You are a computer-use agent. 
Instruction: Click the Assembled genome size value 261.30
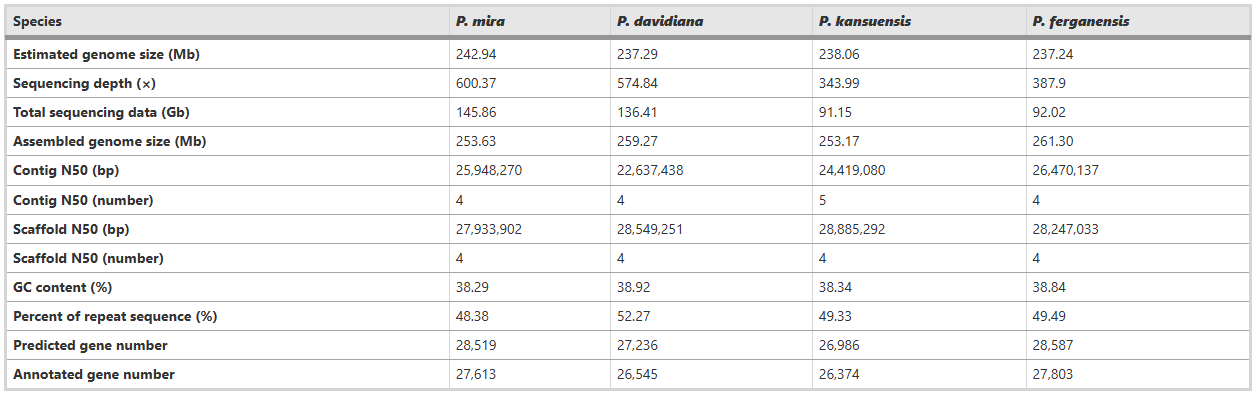click(1052, 141)
